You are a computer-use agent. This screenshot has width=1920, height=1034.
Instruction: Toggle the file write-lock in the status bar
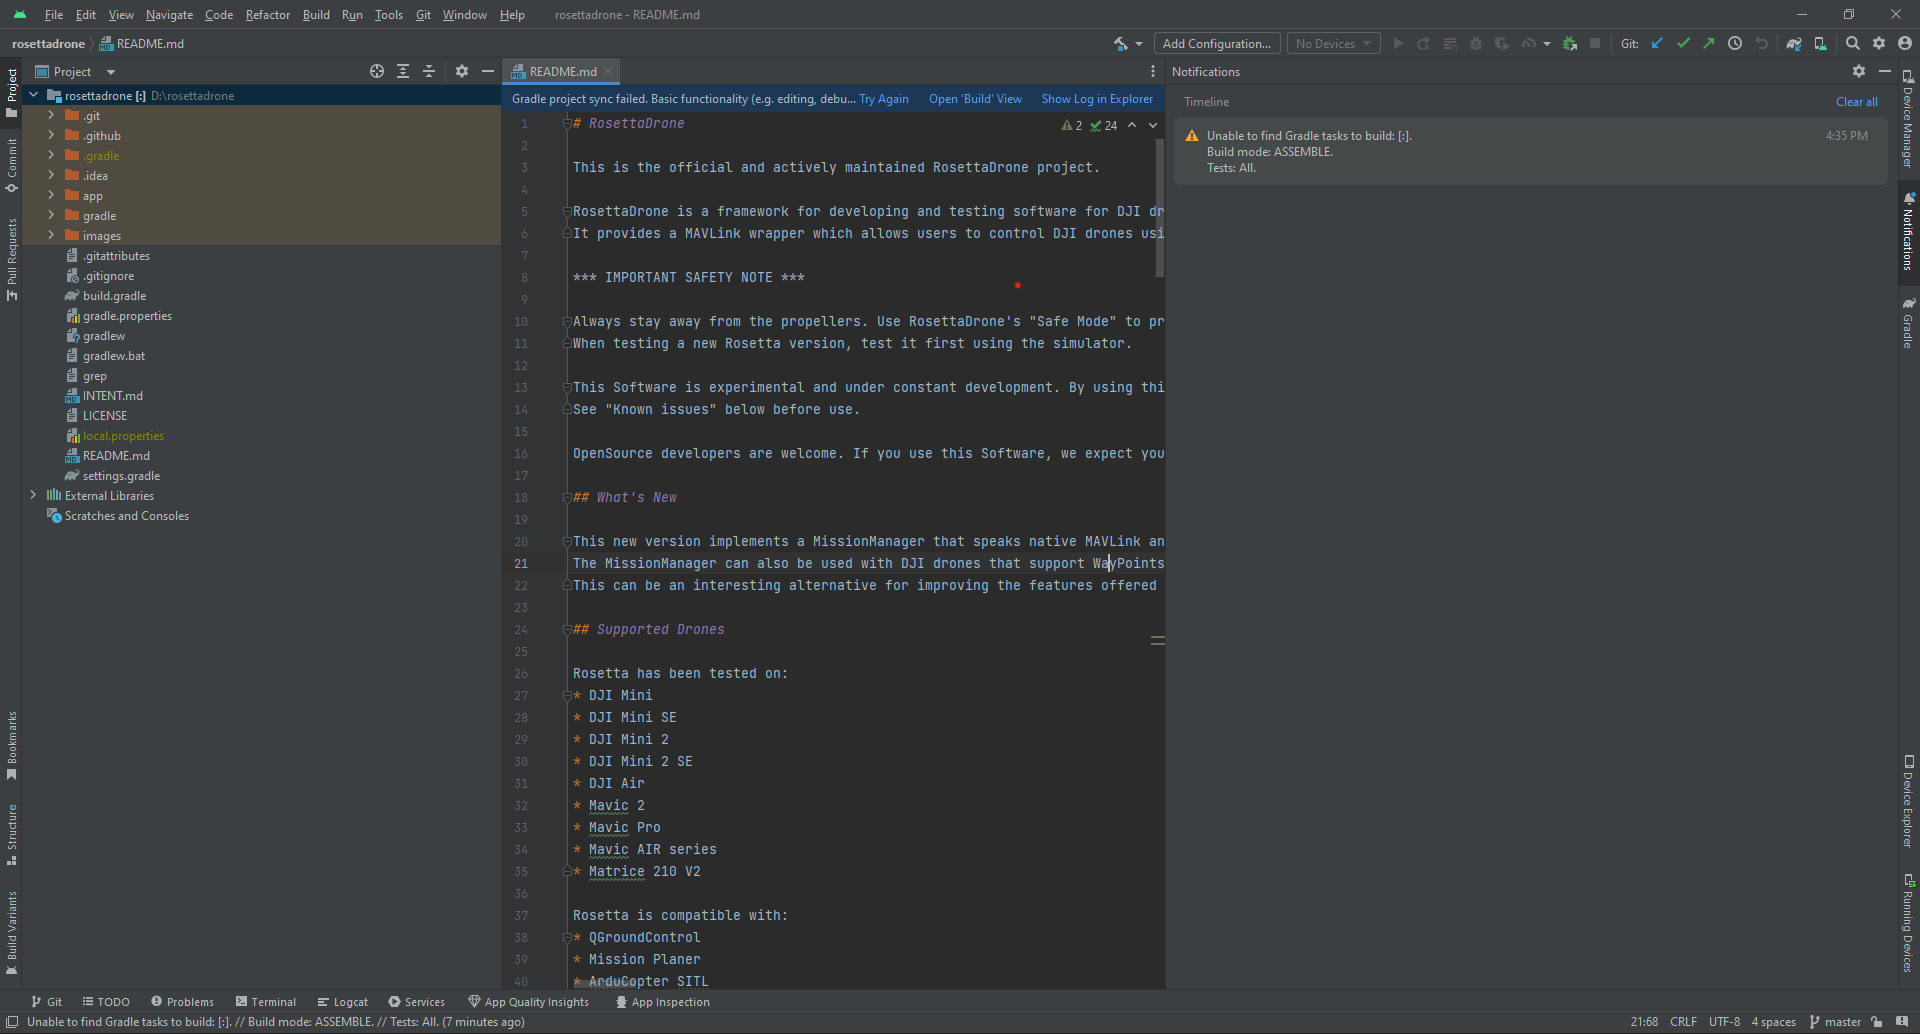point(1878,1022)
